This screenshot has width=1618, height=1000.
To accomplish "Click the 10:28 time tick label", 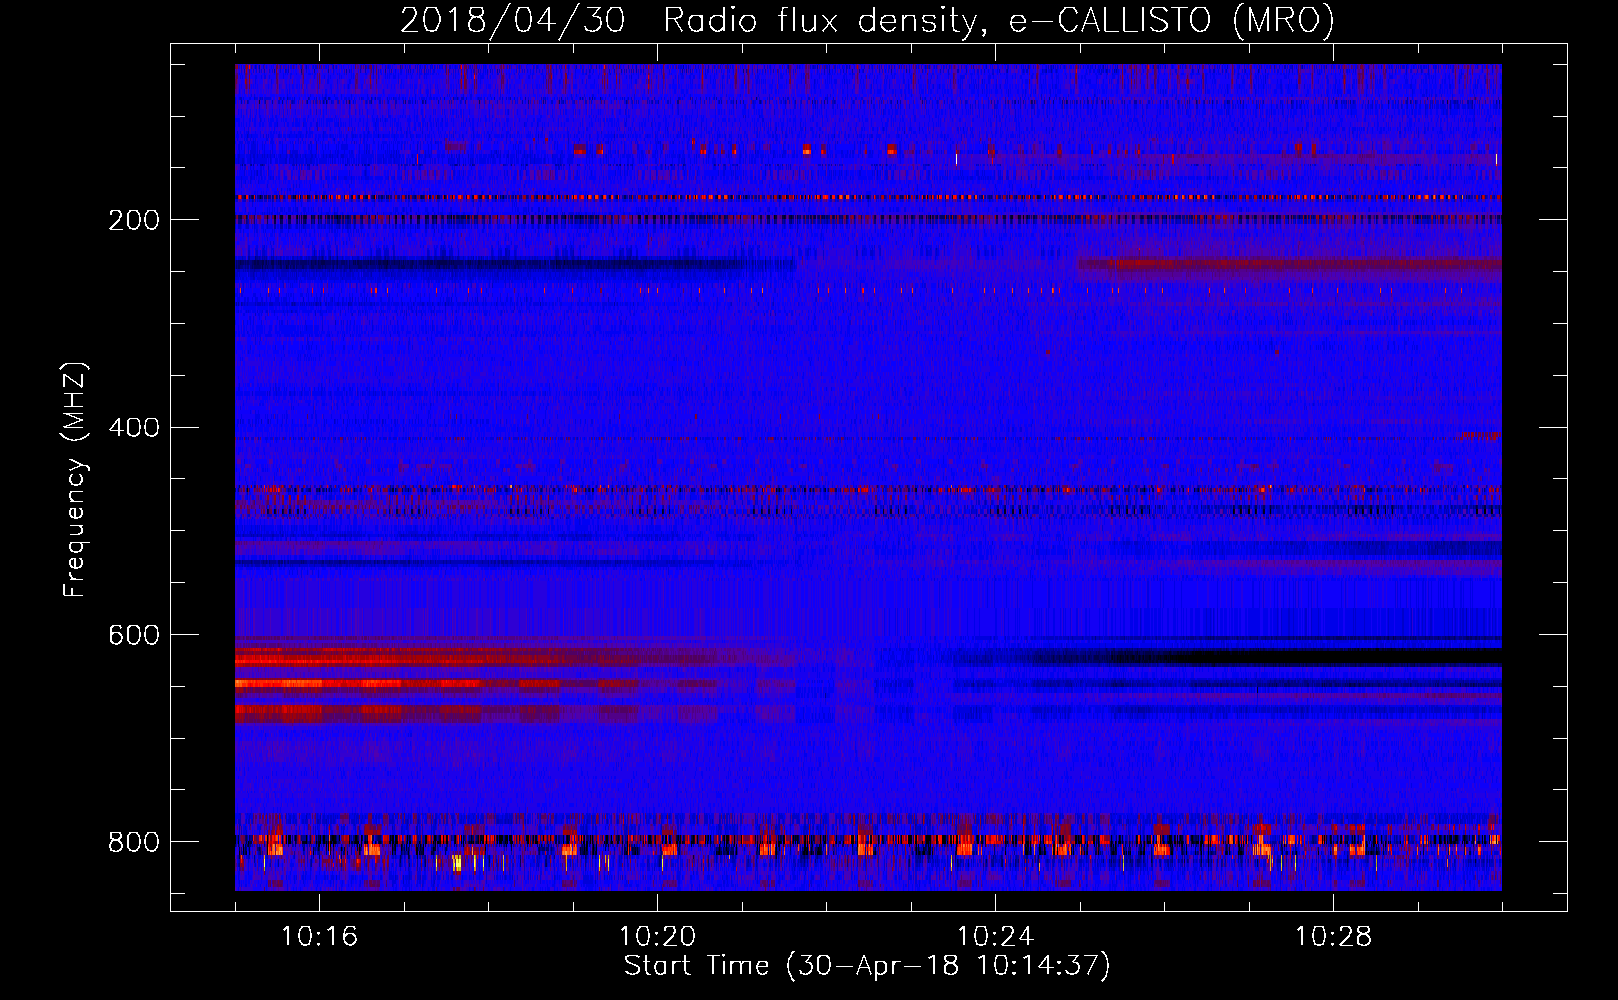I will point(1333,936).
